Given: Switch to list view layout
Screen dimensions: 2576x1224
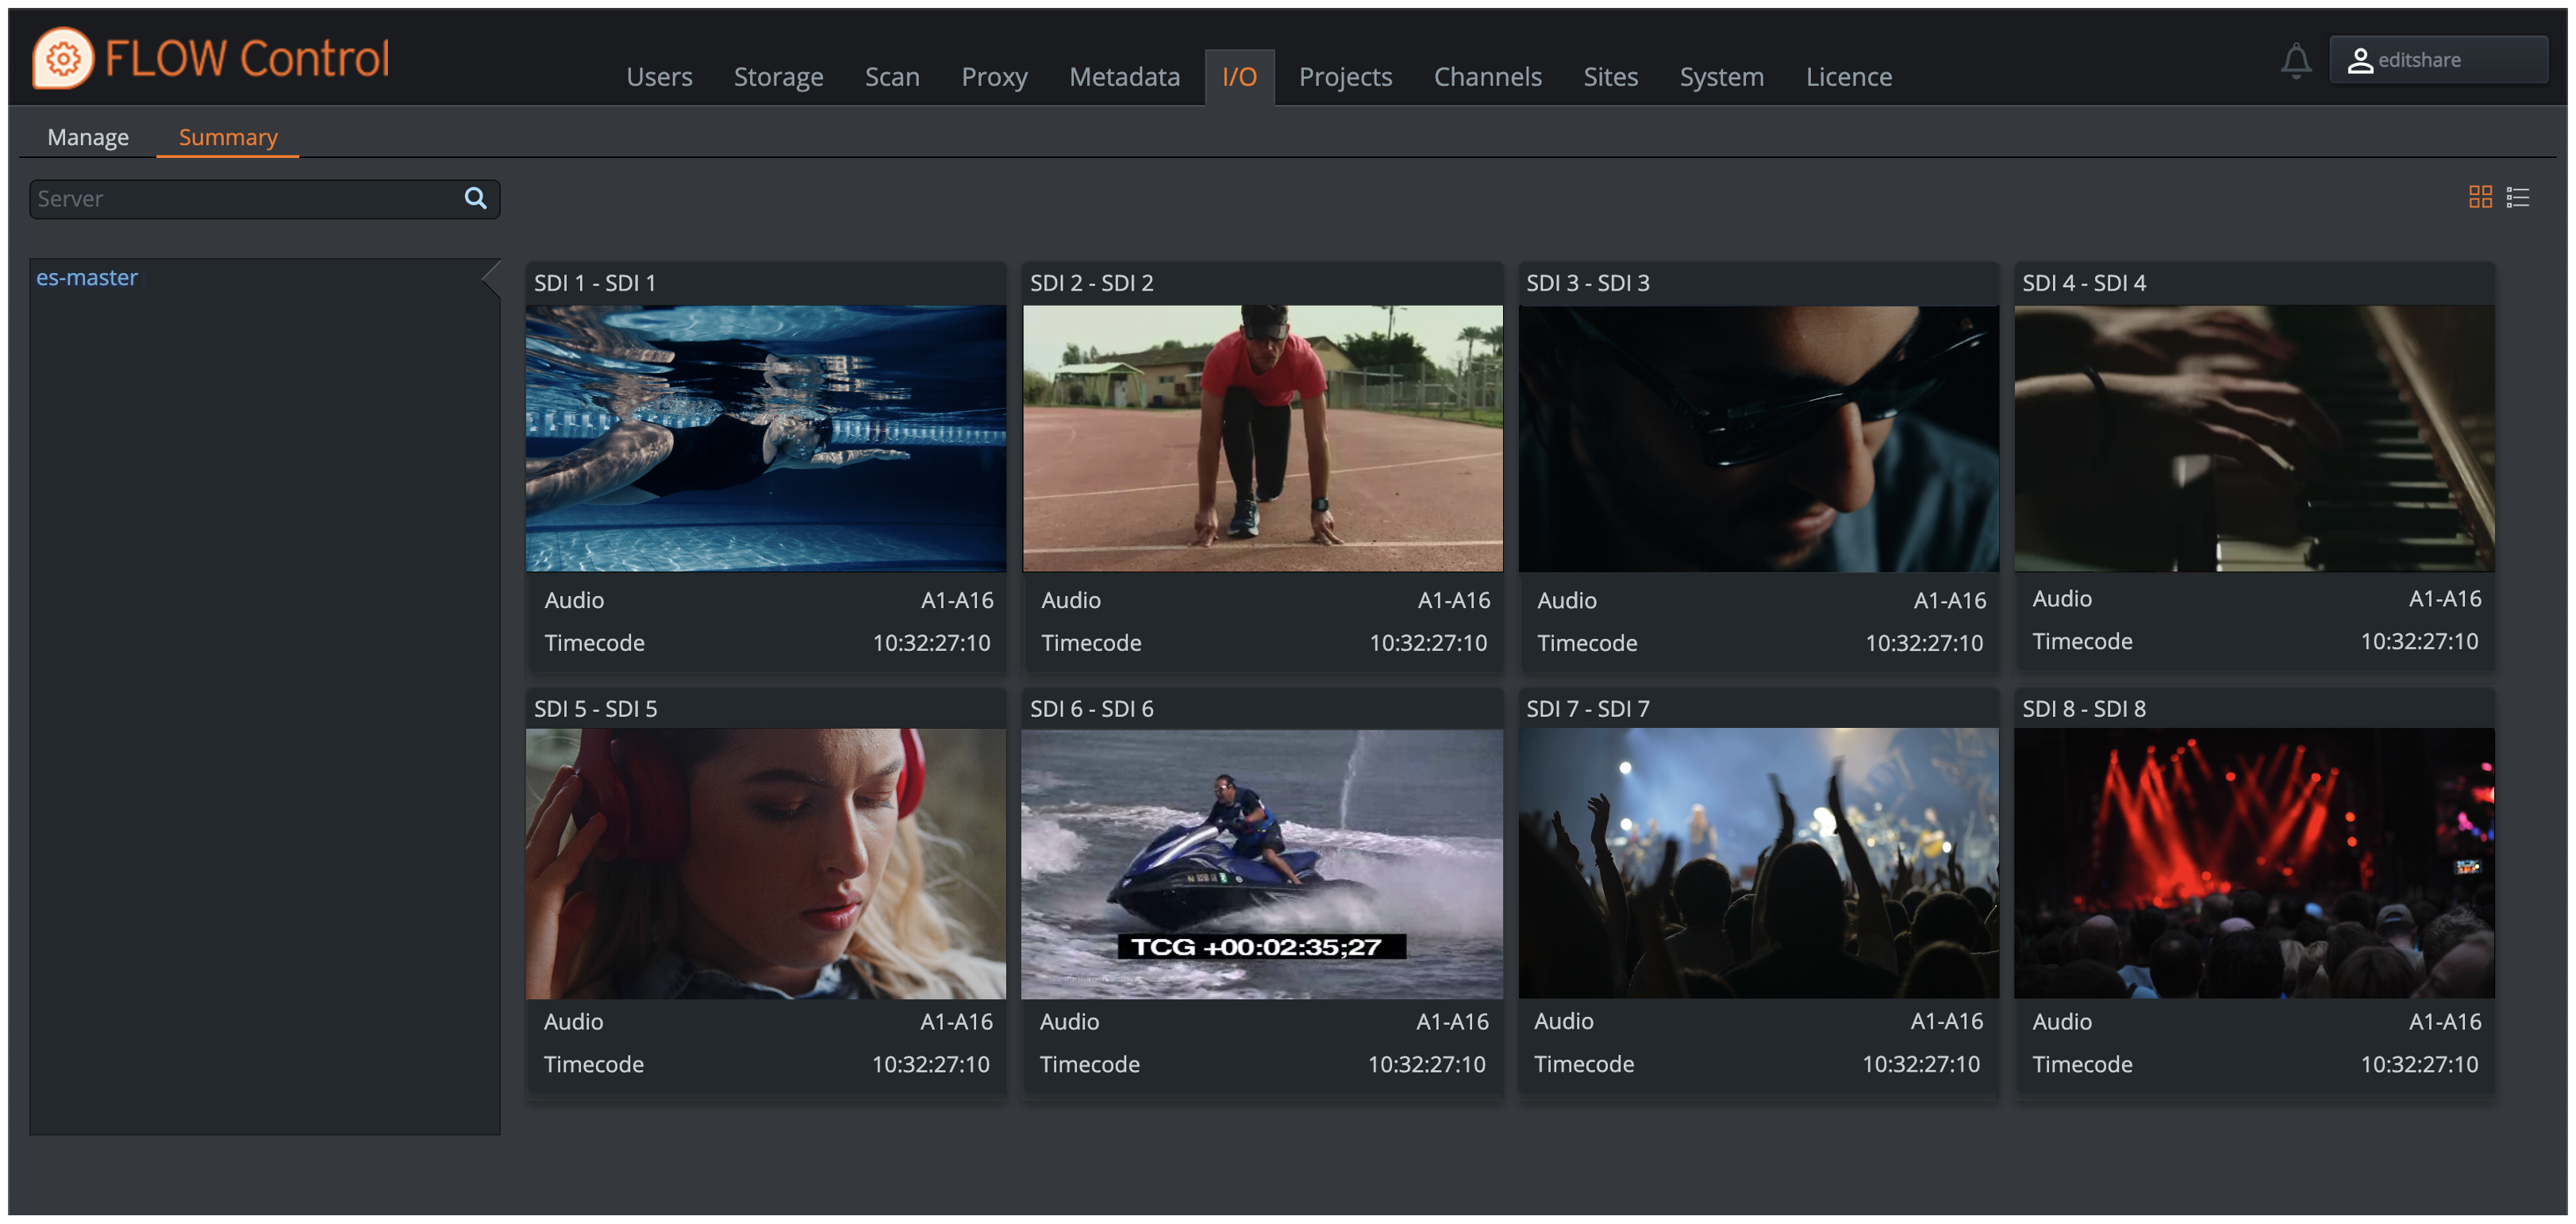Looking at the screenshot, I should pos(2518,197).
